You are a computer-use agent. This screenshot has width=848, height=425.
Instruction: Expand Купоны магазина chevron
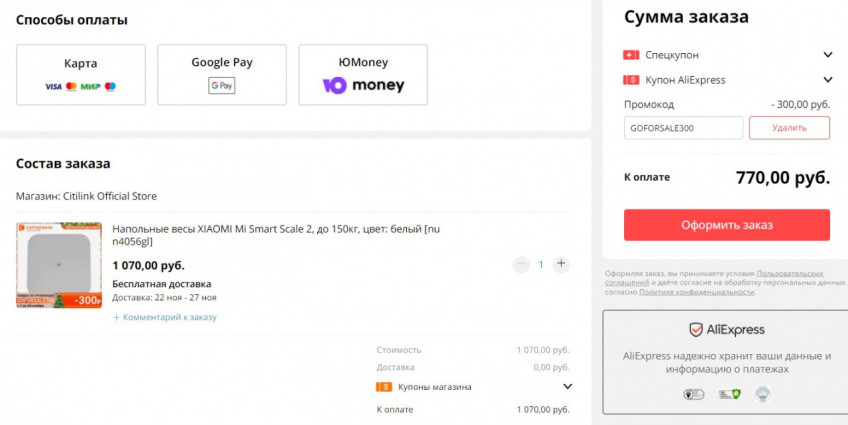click(567, 387)
